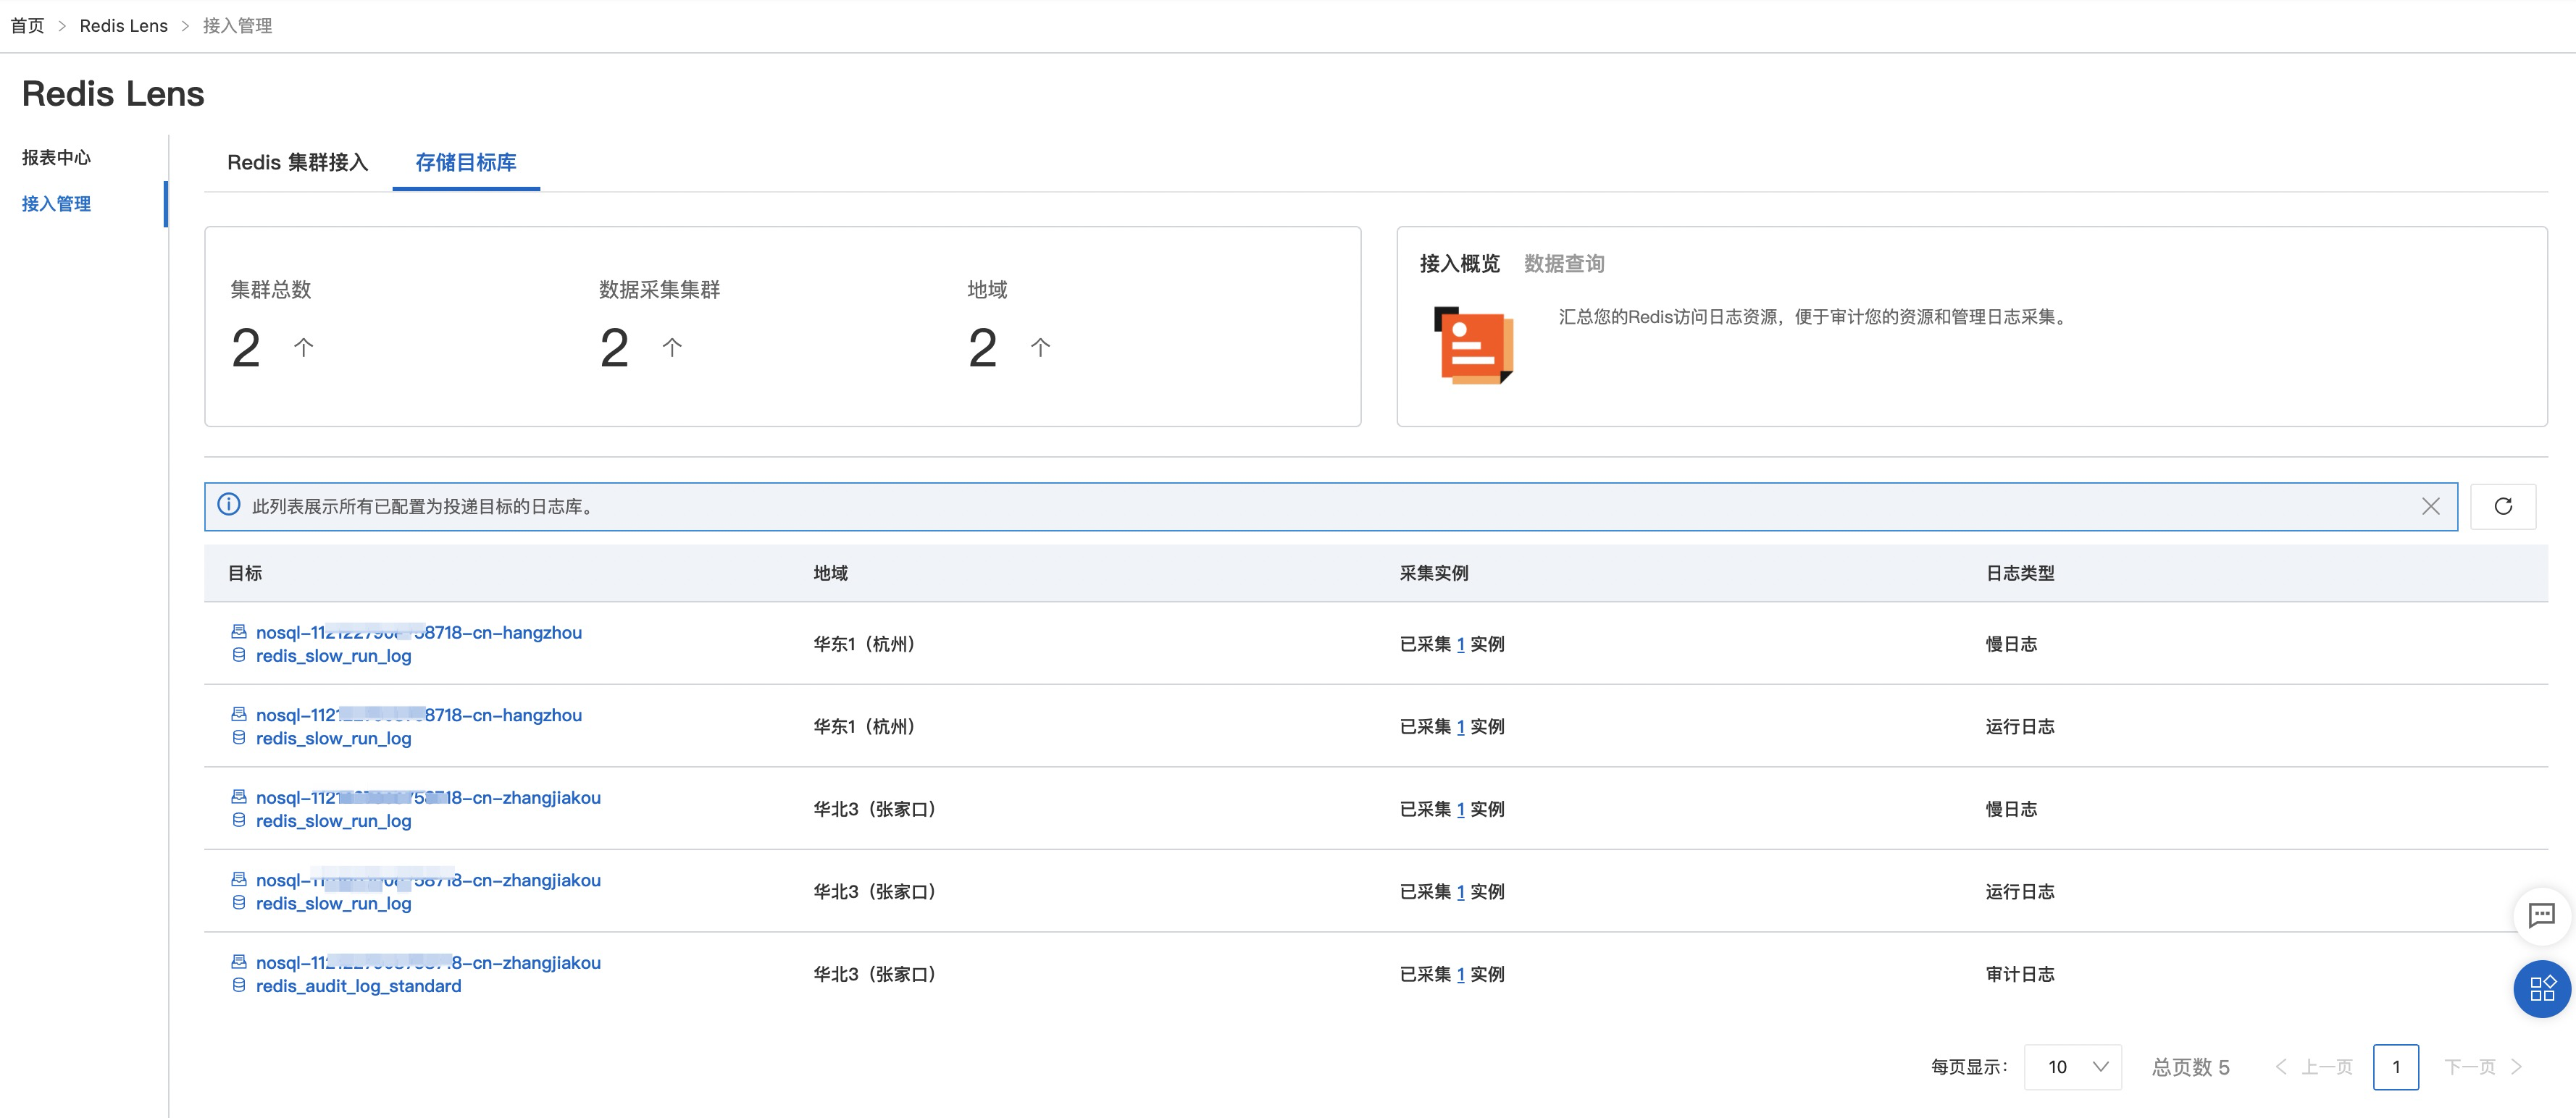Click project icon in 审计日志 row
This screenshot has height=1118, width=2576.
(239, 962)
